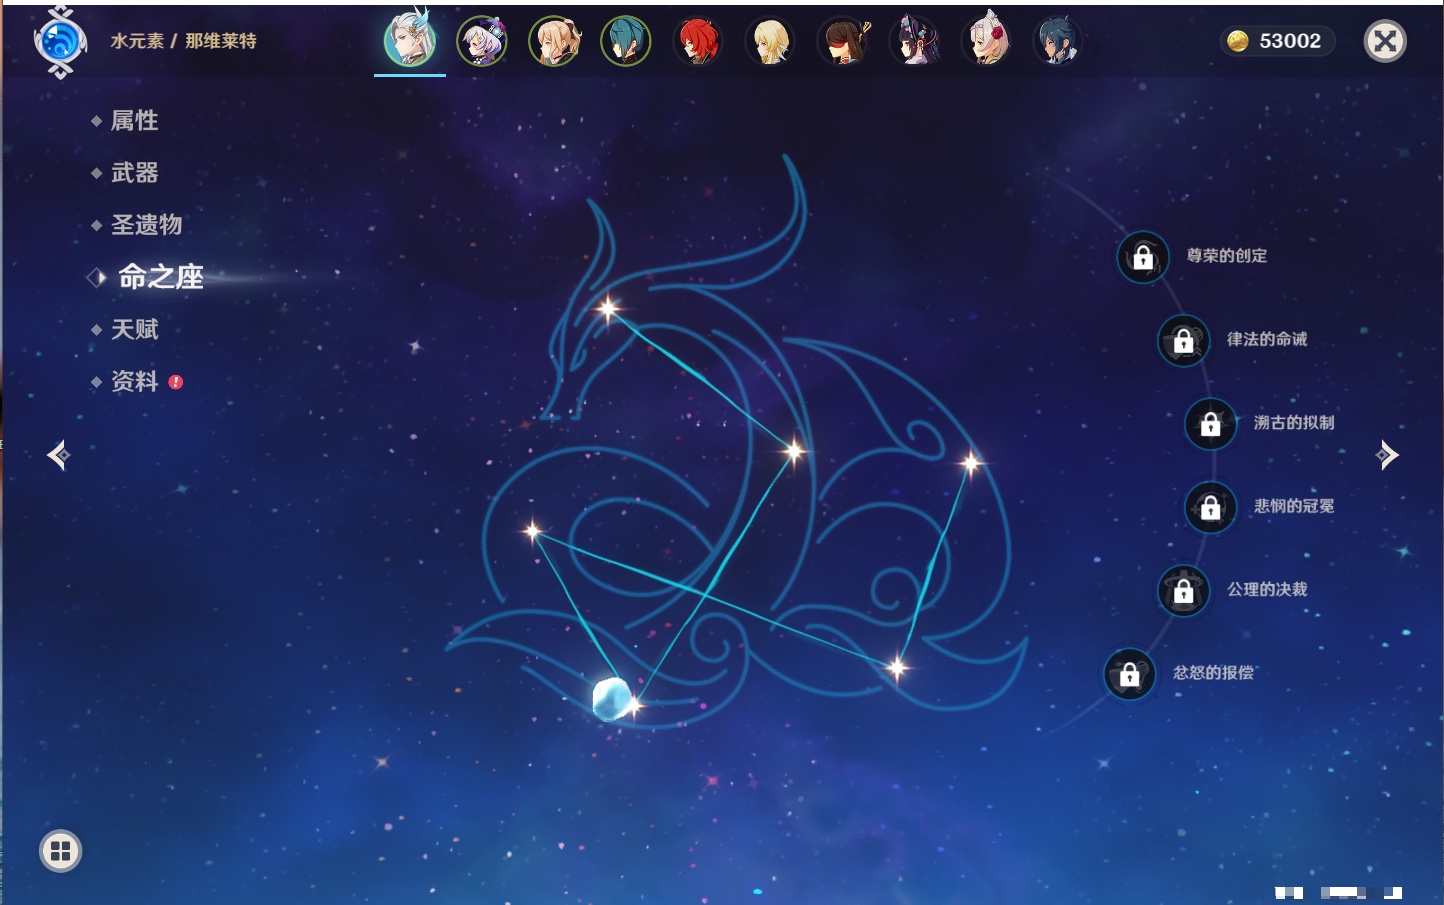This screenshot has width=1444, height=905.
Task: Go to previous character with left arrow
Action: click(58, 455)
